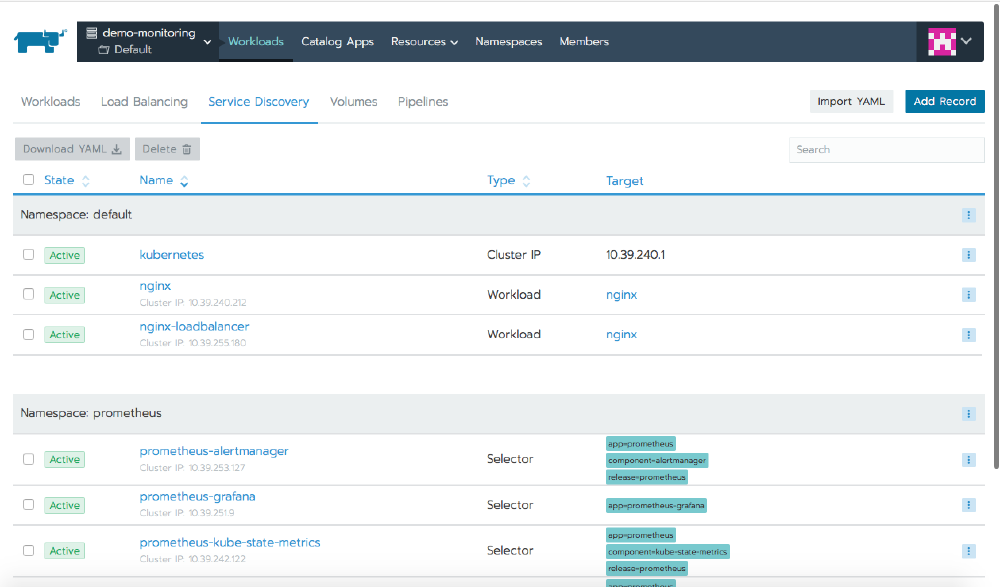1000x587 pixels.
Task: Open the Resources dropdown menu
Action: click(x=424, y=41)
